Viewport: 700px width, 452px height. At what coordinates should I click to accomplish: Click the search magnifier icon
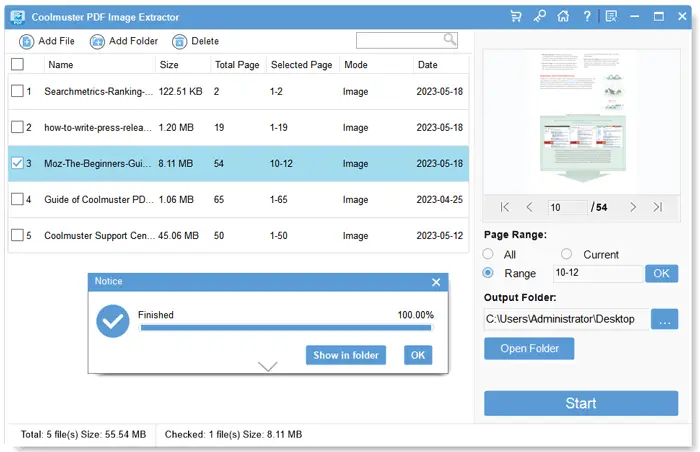click(450, 40)
